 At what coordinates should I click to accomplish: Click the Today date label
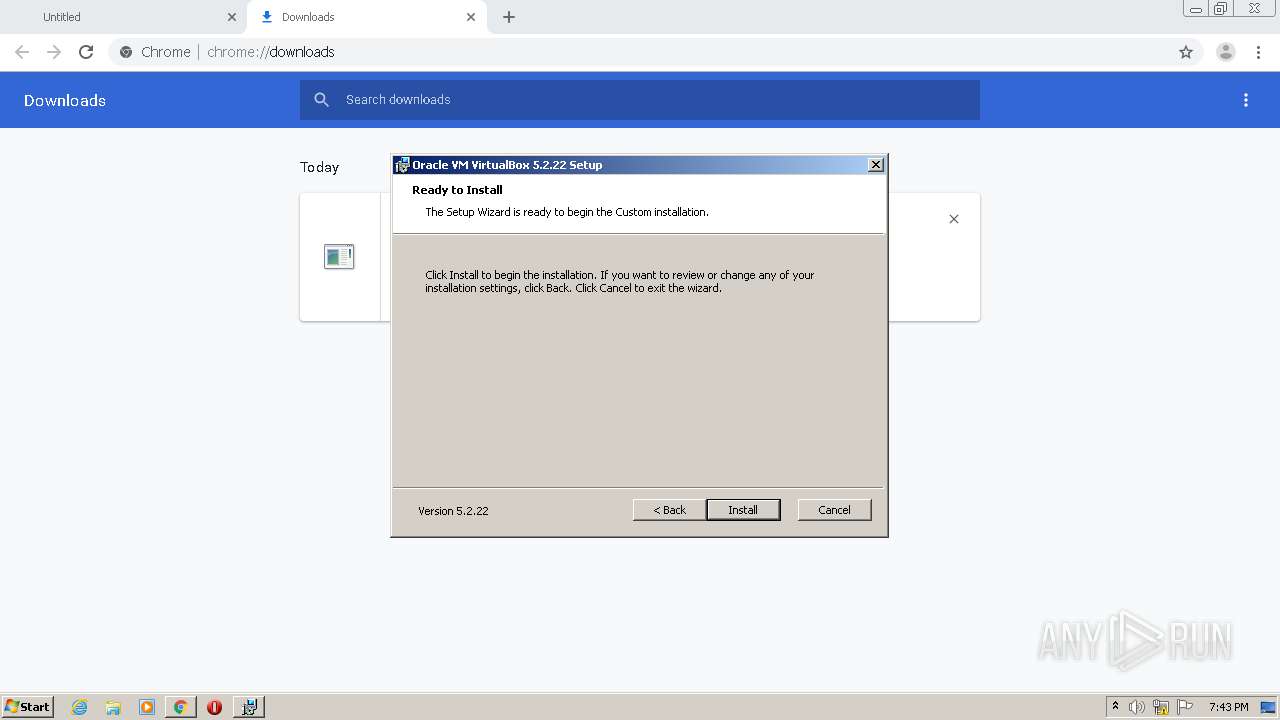(319, 167)
